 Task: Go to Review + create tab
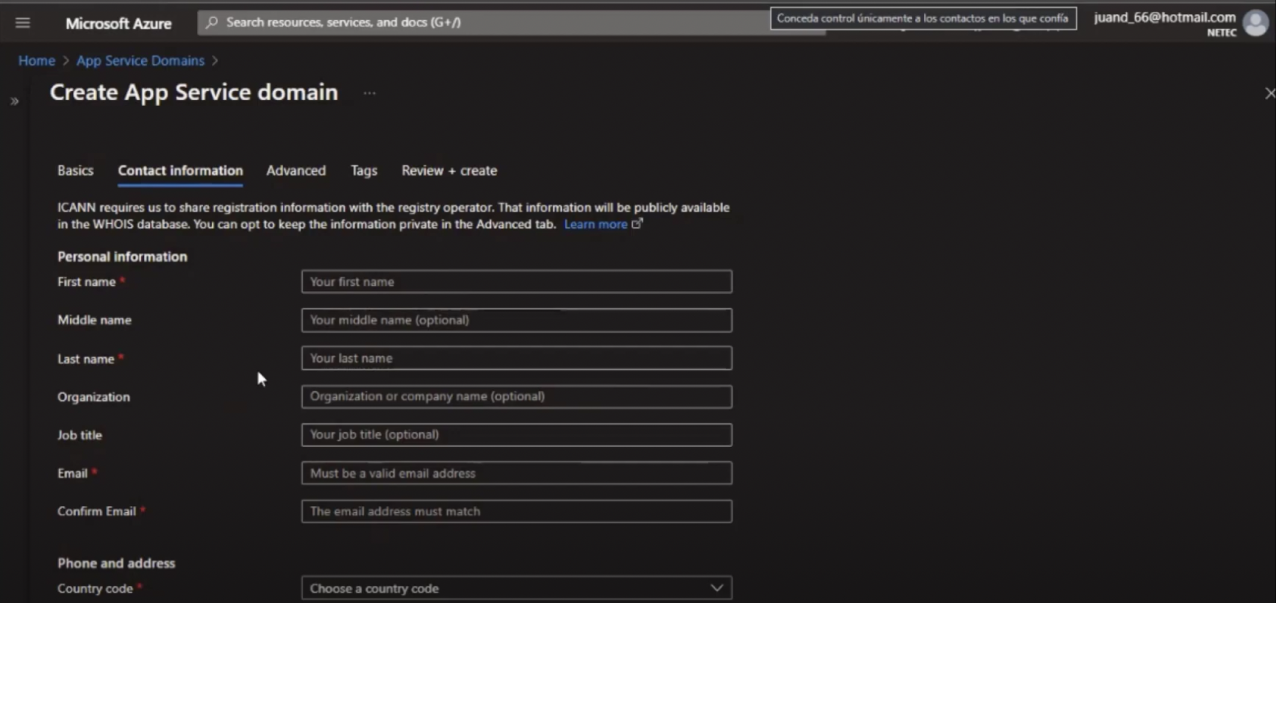(x=449, y=170)
